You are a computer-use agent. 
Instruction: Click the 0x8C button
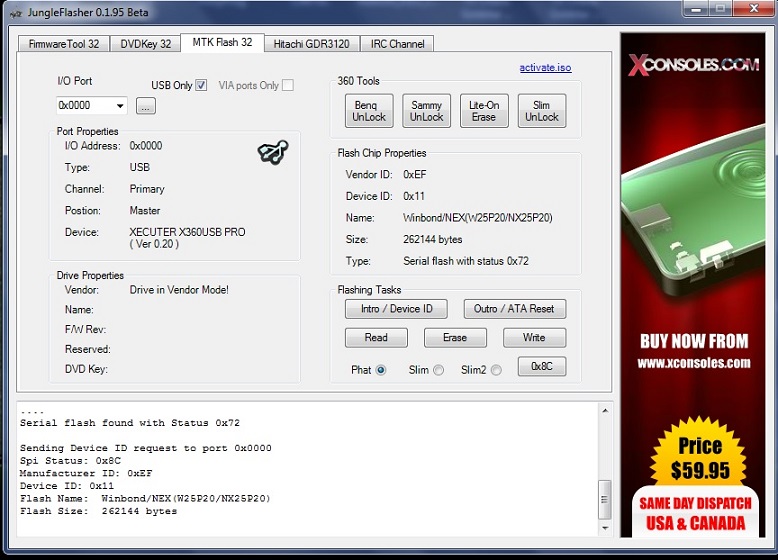pyautogui.click(x=542, y=367)
